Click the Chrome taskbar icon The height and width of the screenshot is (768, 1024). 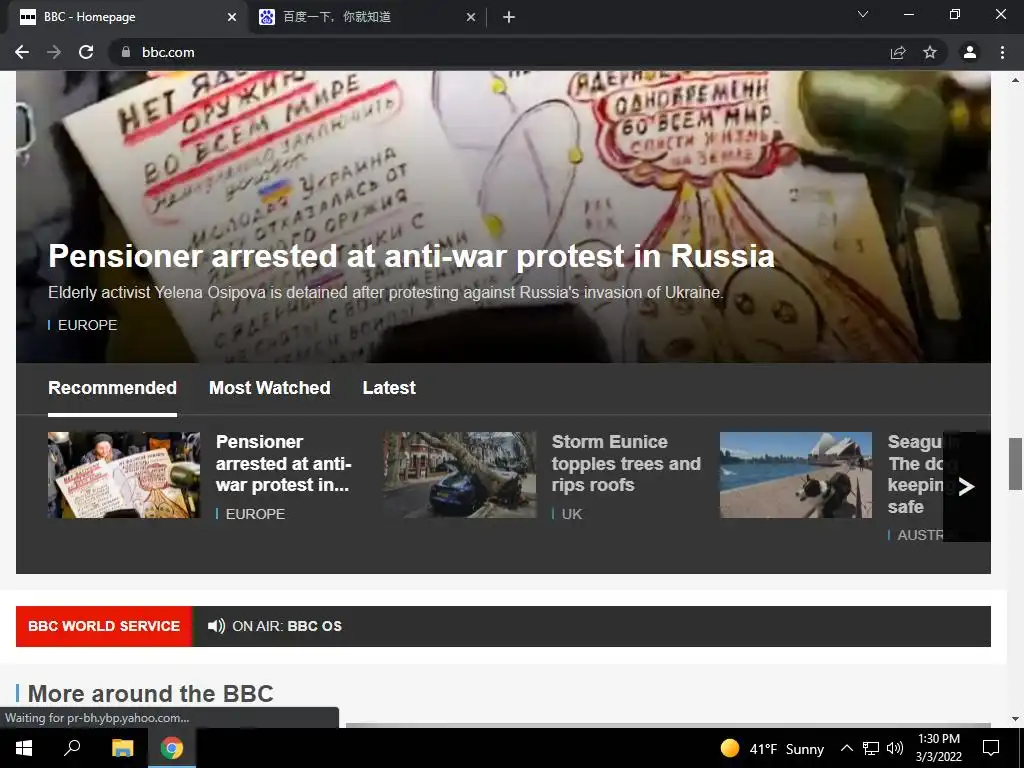[x=172, y=748]
